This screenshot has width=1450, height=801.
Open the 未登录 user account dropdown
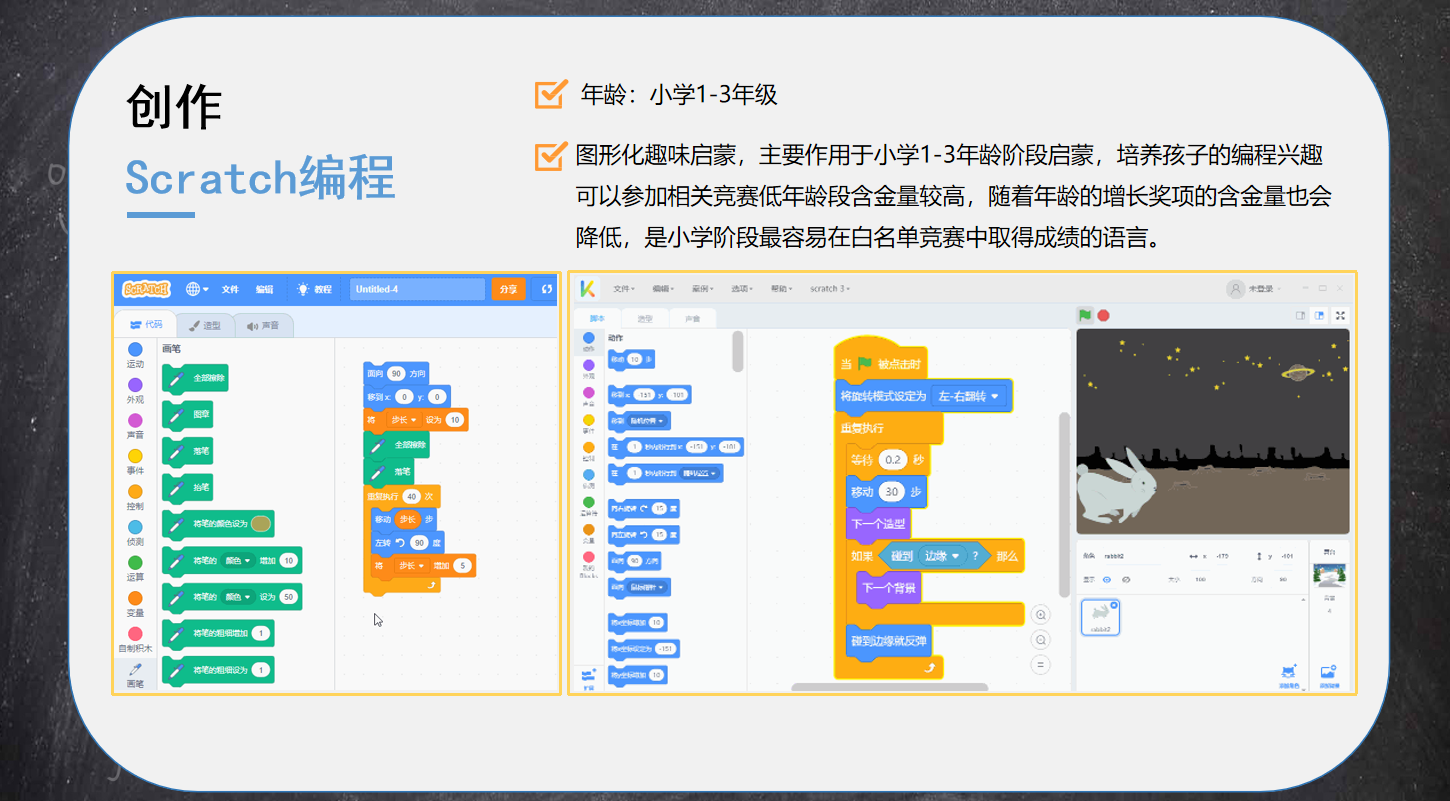pyautogui.click(x=1255, y=288)
